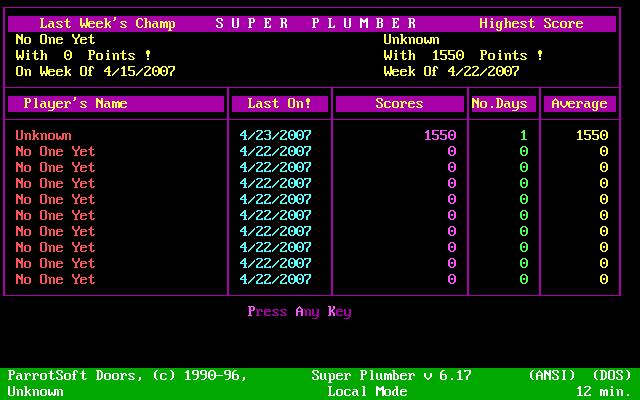Viewport: 640px width, 400px height.
Task: Click the Scores column header
Action: tap(400, 104)
